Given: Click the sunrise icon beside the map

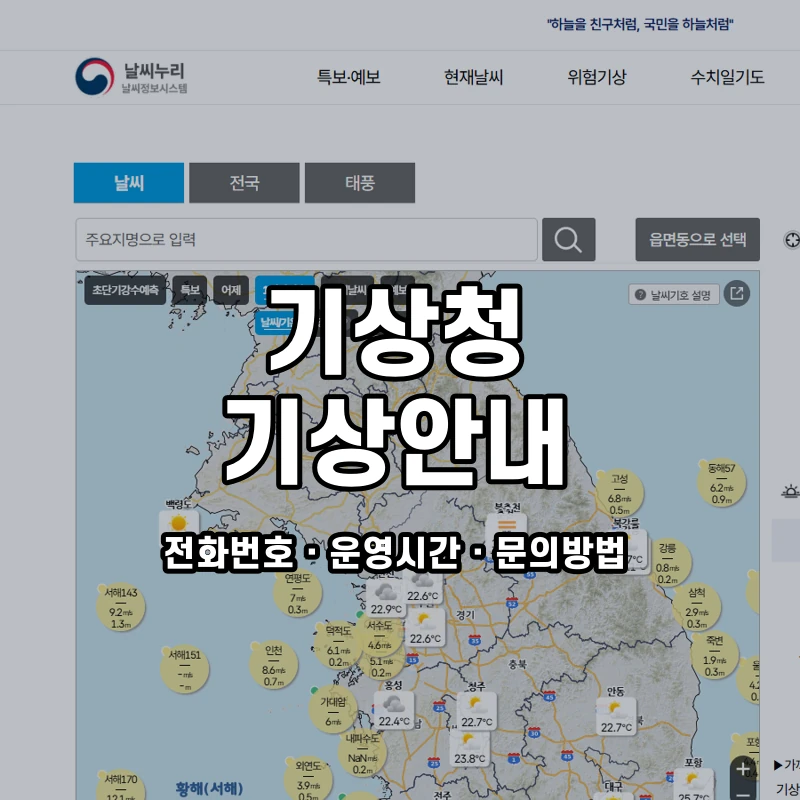Looking at the screenshot, I should coord(790,491).
